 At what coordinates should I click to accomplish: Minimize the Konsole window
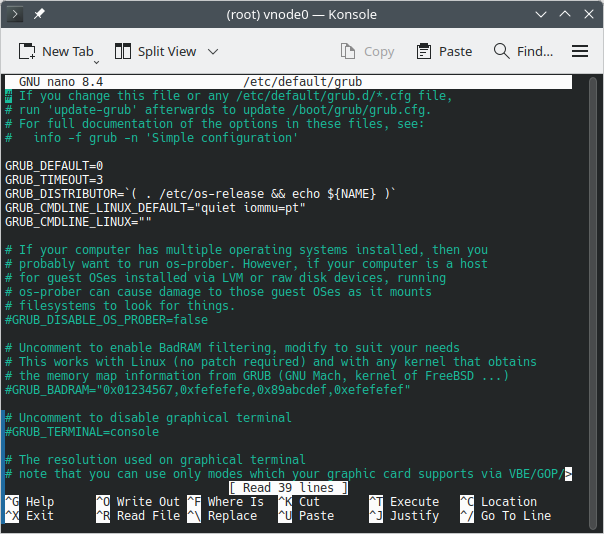click(541, 15)
